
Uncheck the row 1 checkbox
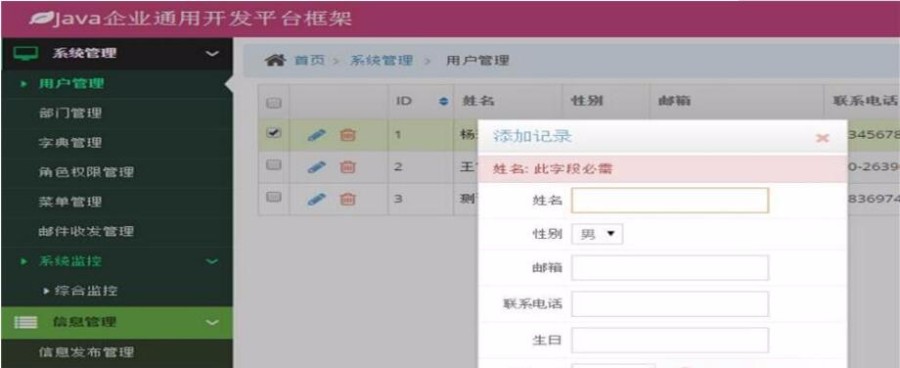click(274, 133)
